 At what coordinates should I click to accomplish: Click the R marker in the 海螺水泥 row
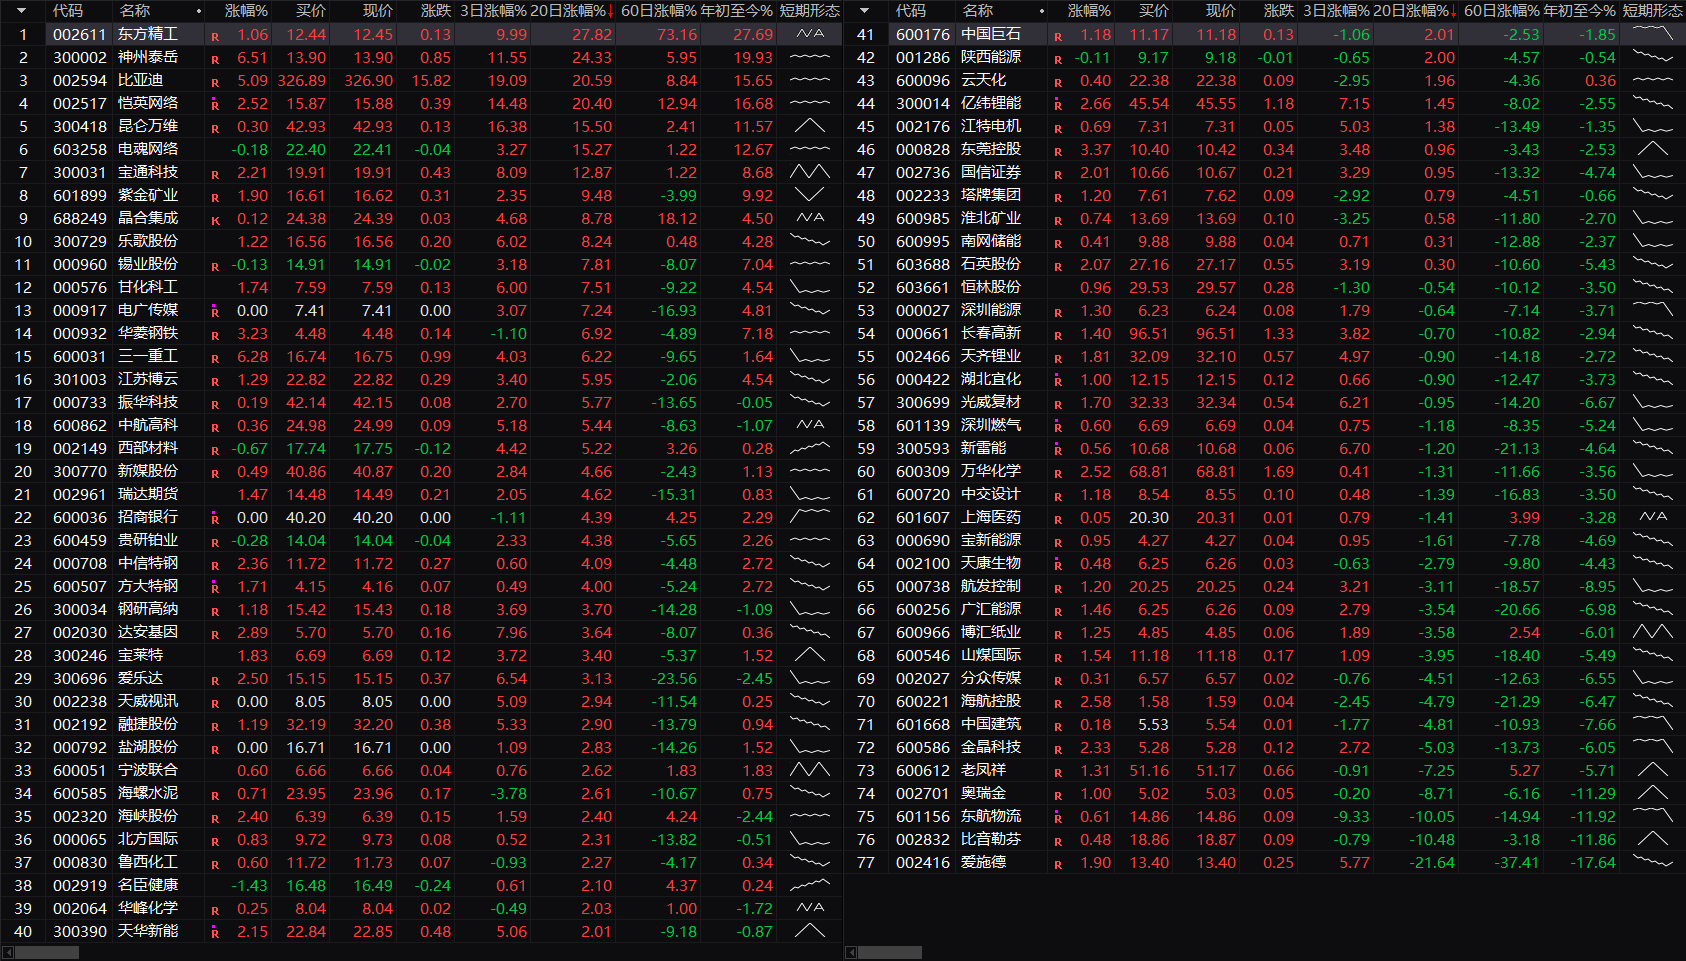[x=215, y=795]
